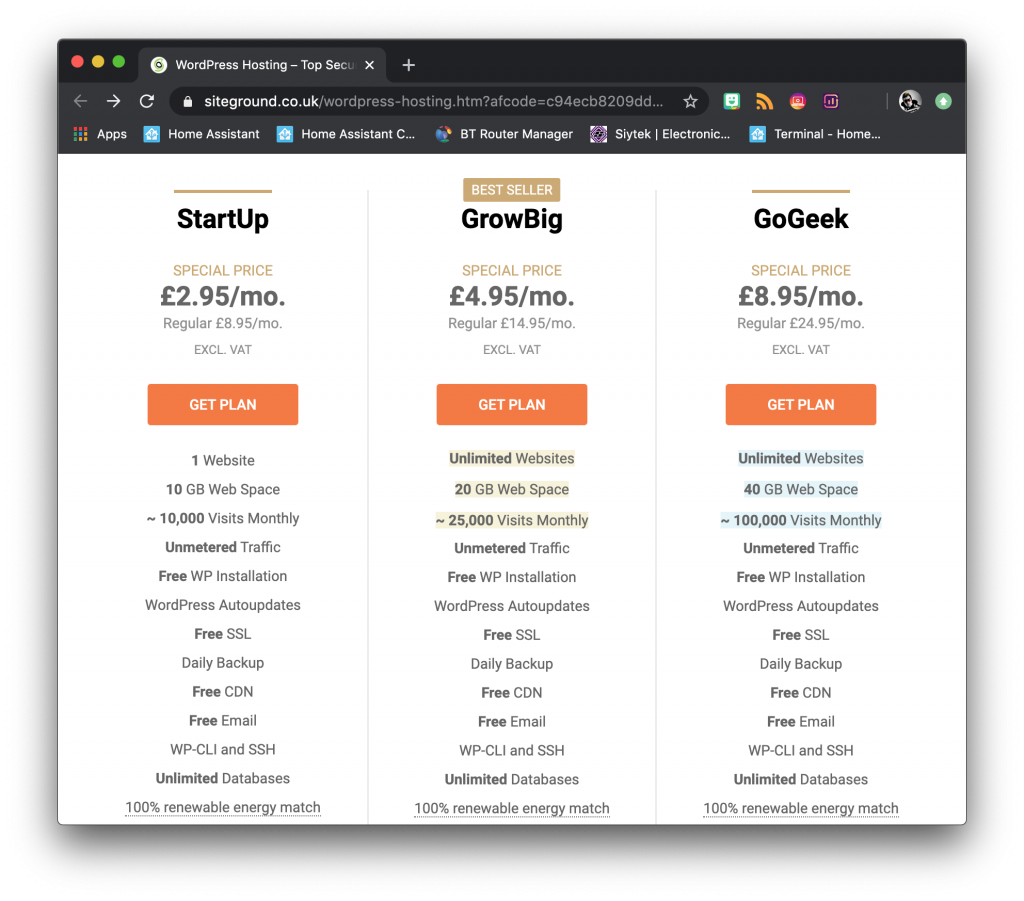This screenshot has width=1024, height=901.
Task: Click GoGeek Free CDN
Action: (801, 693)
